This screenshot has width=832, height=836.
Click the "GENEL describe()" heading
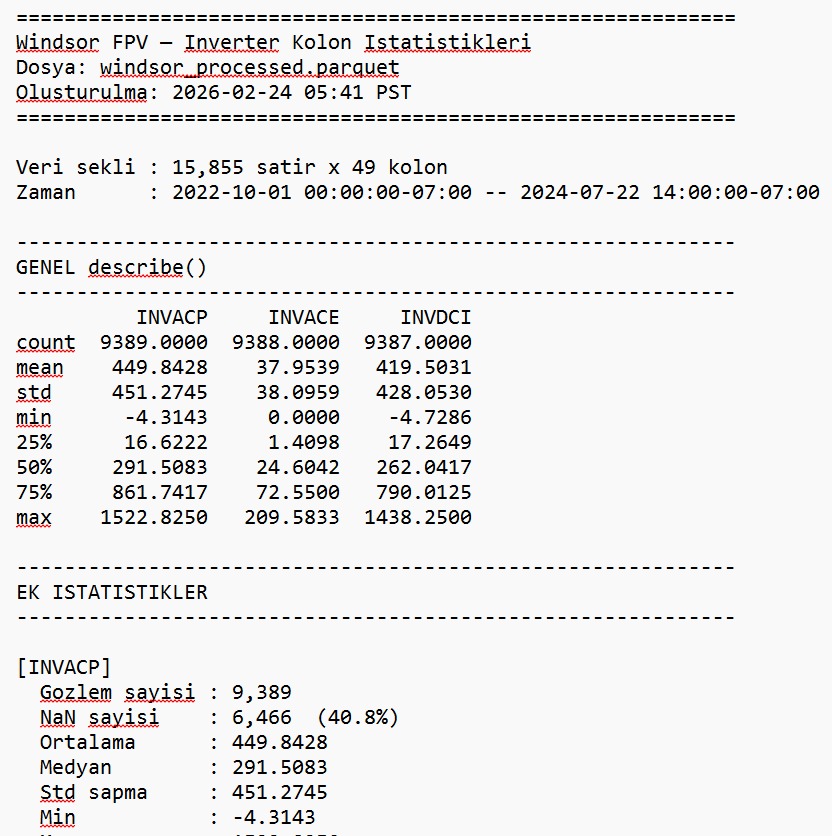pyautogui.click(x=112, y=267)
